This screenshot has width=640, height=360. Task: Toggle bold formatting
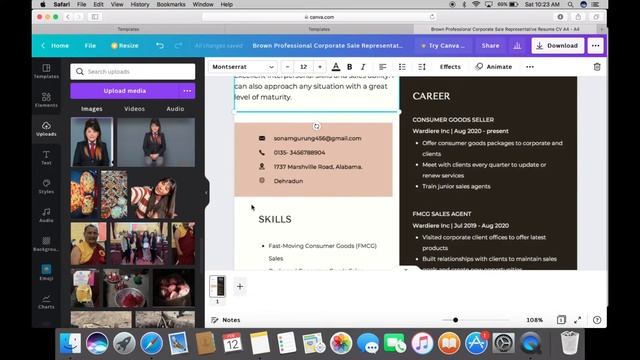(349, 67)
